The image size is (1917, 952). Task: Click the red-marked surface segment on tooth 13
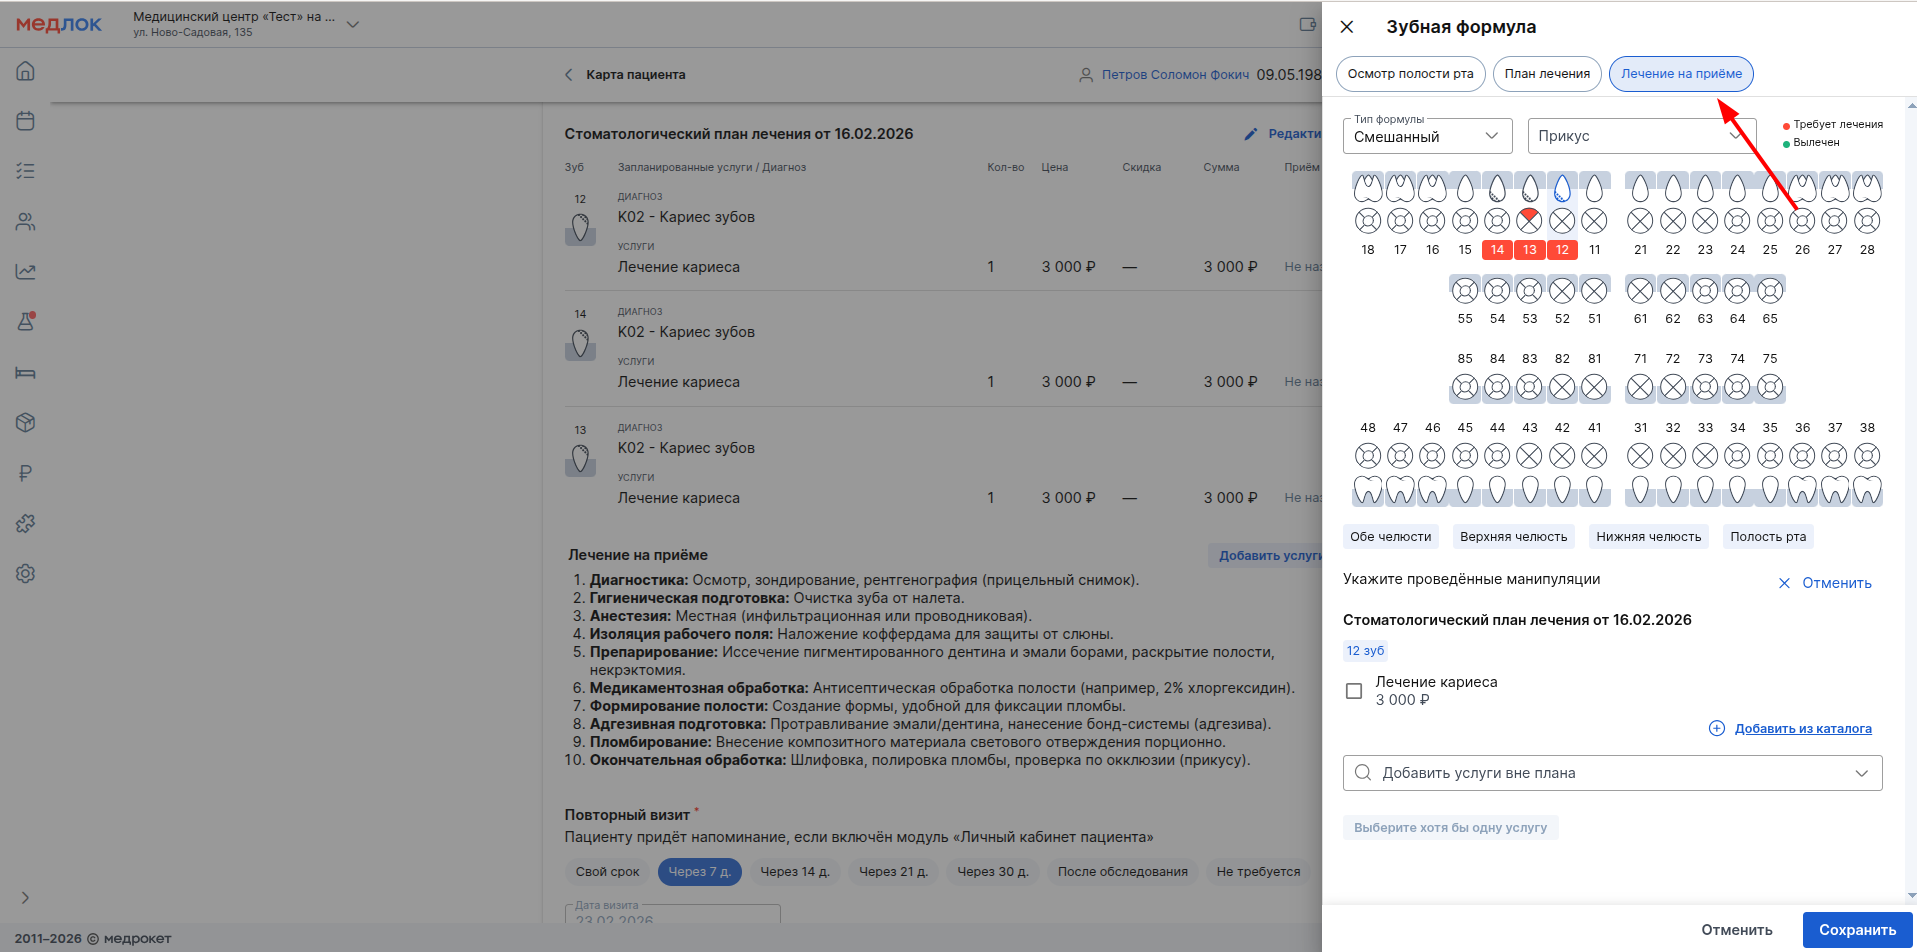[1529, 213]
